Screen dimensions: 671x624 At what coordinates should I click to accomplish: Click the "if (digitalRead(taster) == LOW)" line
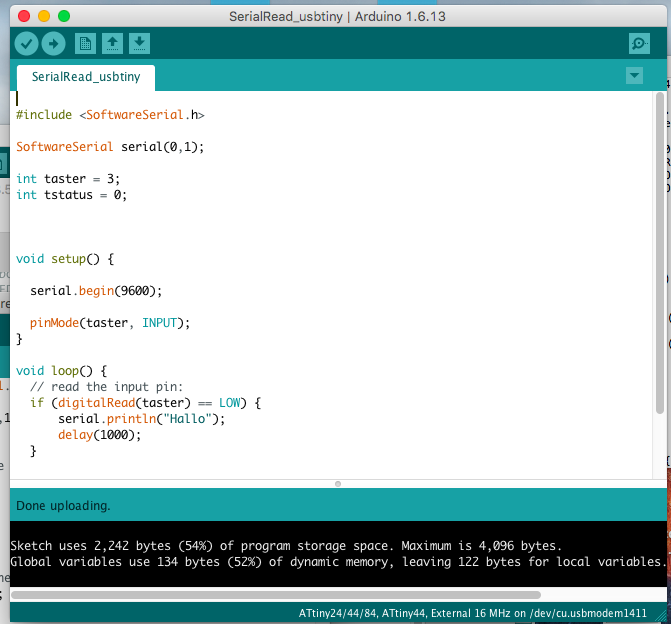pos(145,403)
